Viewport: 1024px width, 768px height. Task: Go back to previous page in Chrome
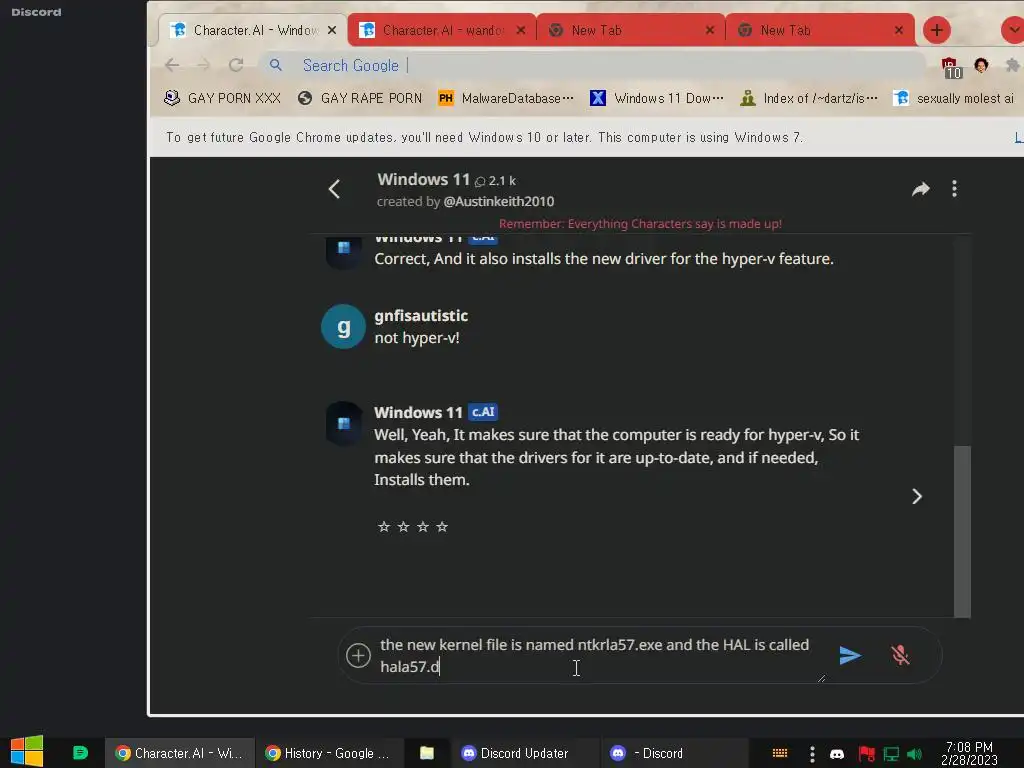[172, 65]
